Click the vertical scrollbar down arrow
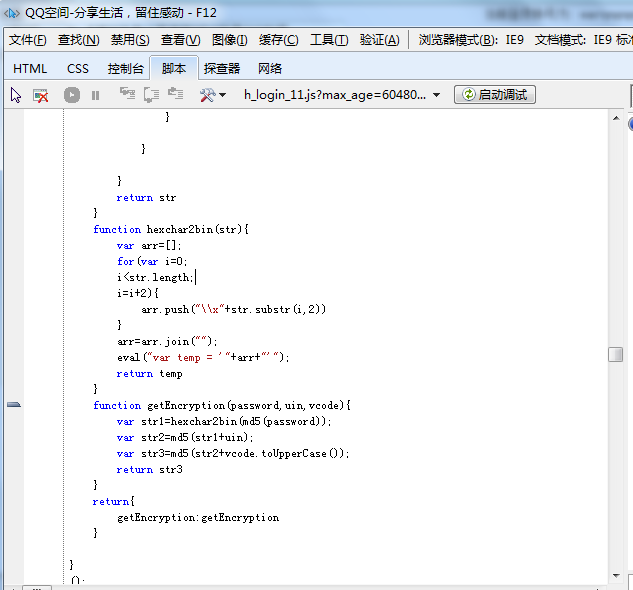633x590 pixels. click(616, 575)
